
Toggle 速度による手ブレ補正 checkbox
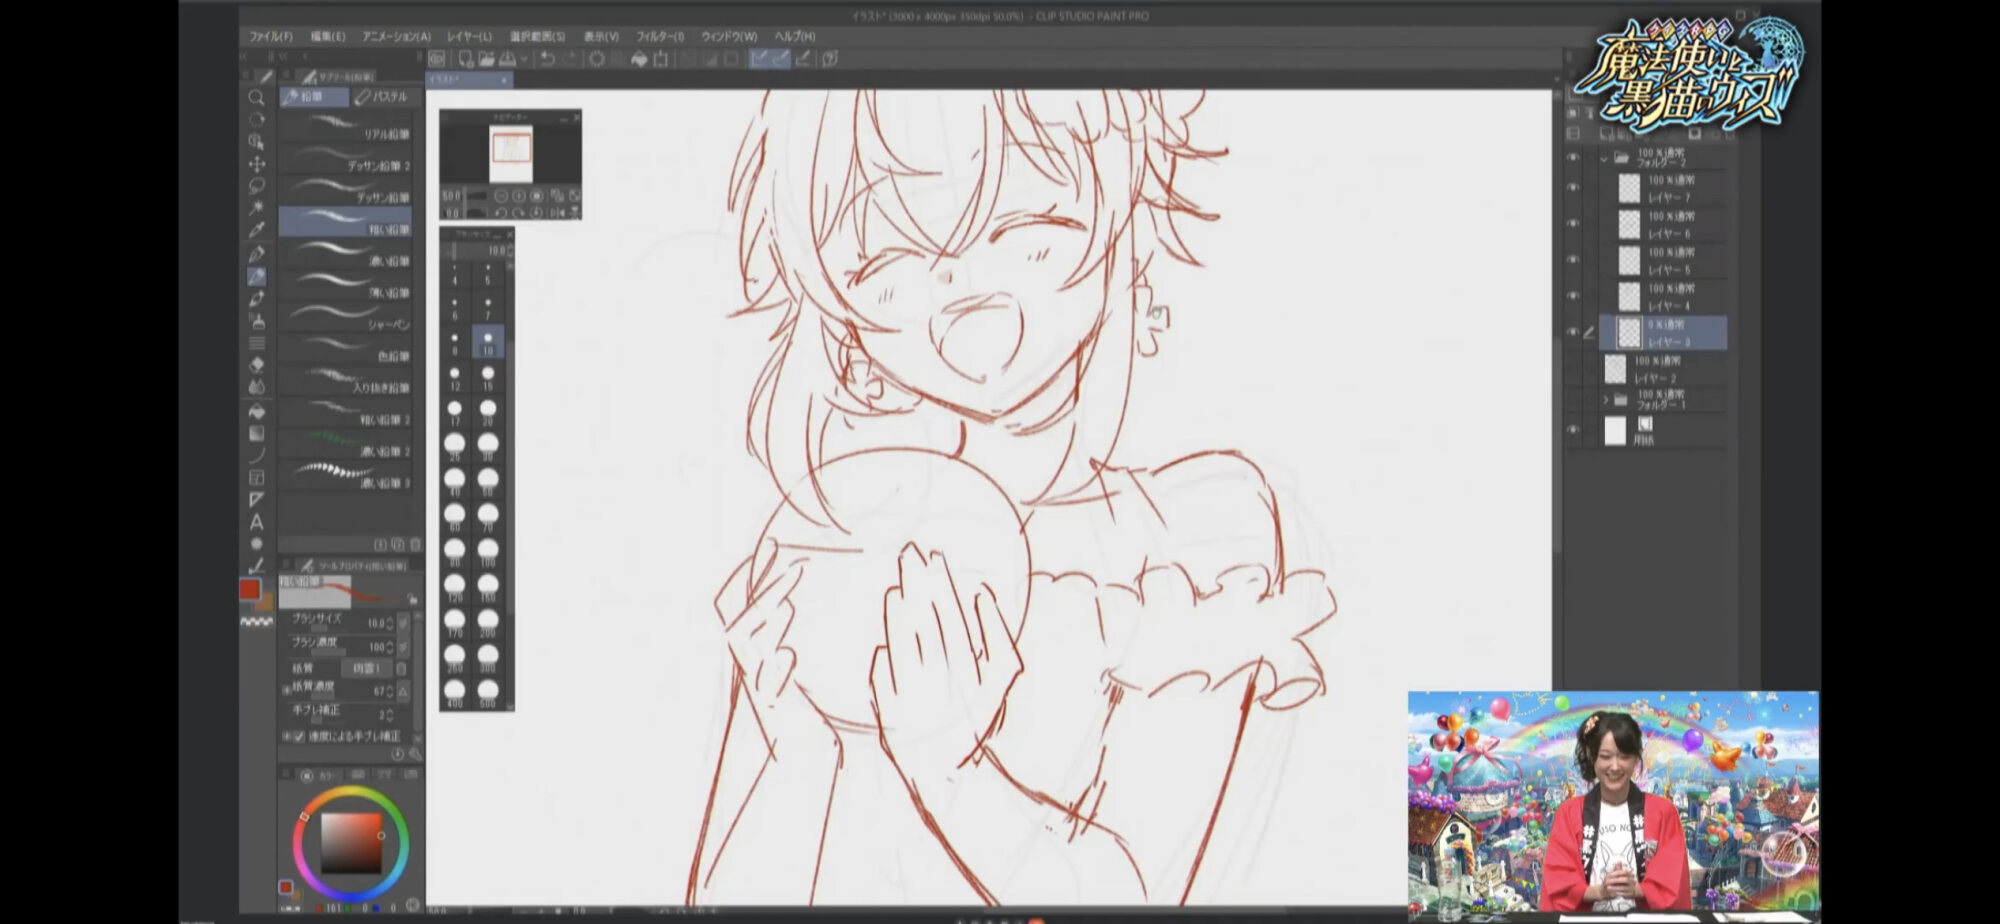[x=299, y=736]
